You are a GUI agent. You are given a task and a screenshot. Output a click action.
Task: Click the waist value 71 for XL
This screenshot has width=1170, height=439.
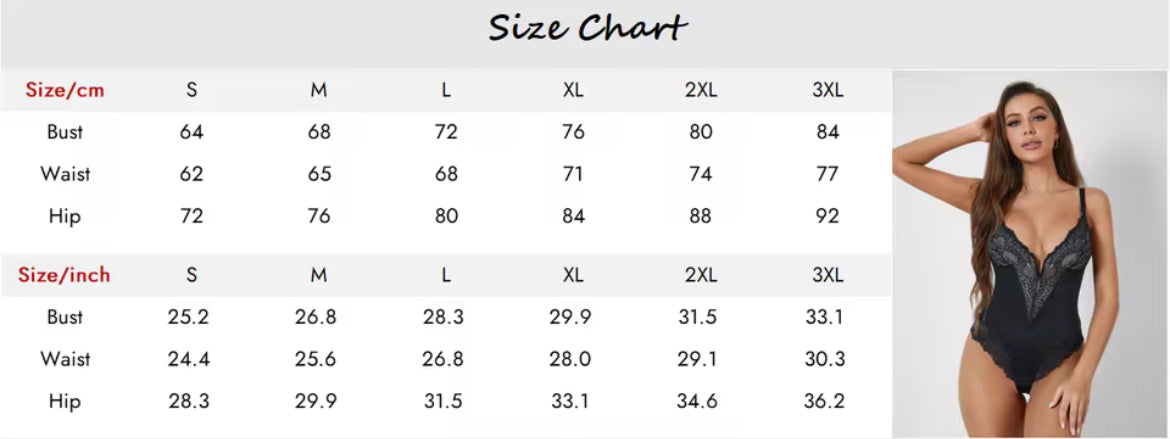[x=573, y=174]
